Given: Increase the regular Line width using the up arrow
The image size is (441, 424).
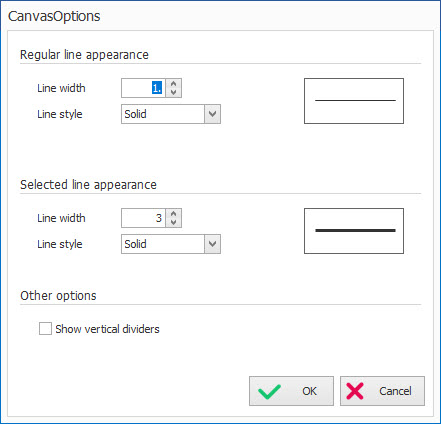Looking at the screenshot, I should coord(173,84).
